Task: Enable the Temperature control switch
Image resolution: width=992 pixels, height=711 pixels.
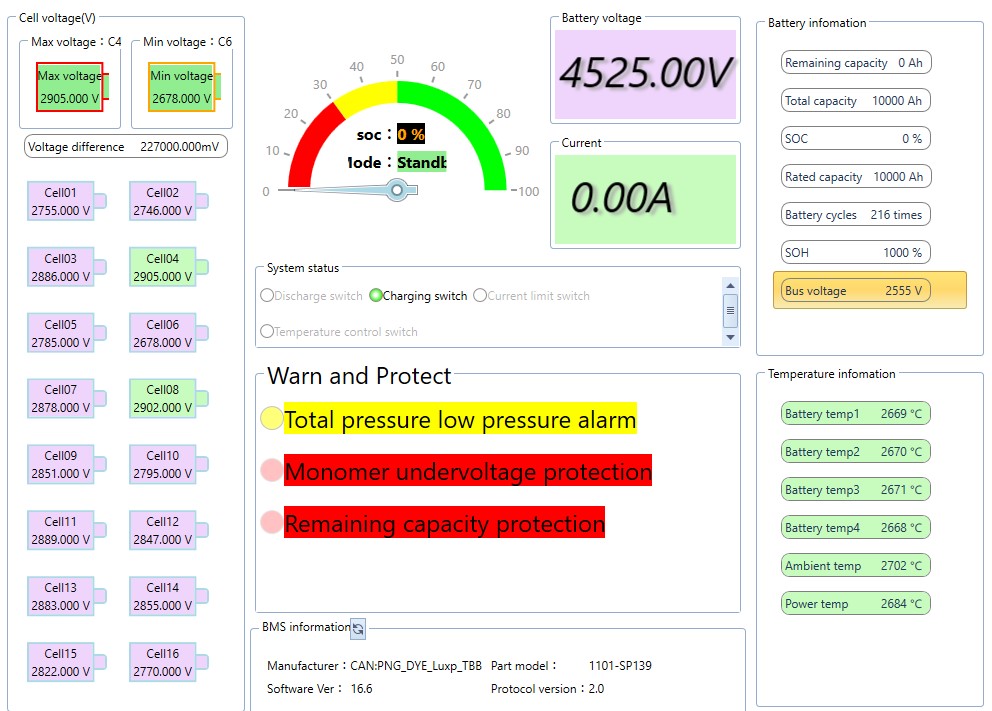Action: click(267, 332)
